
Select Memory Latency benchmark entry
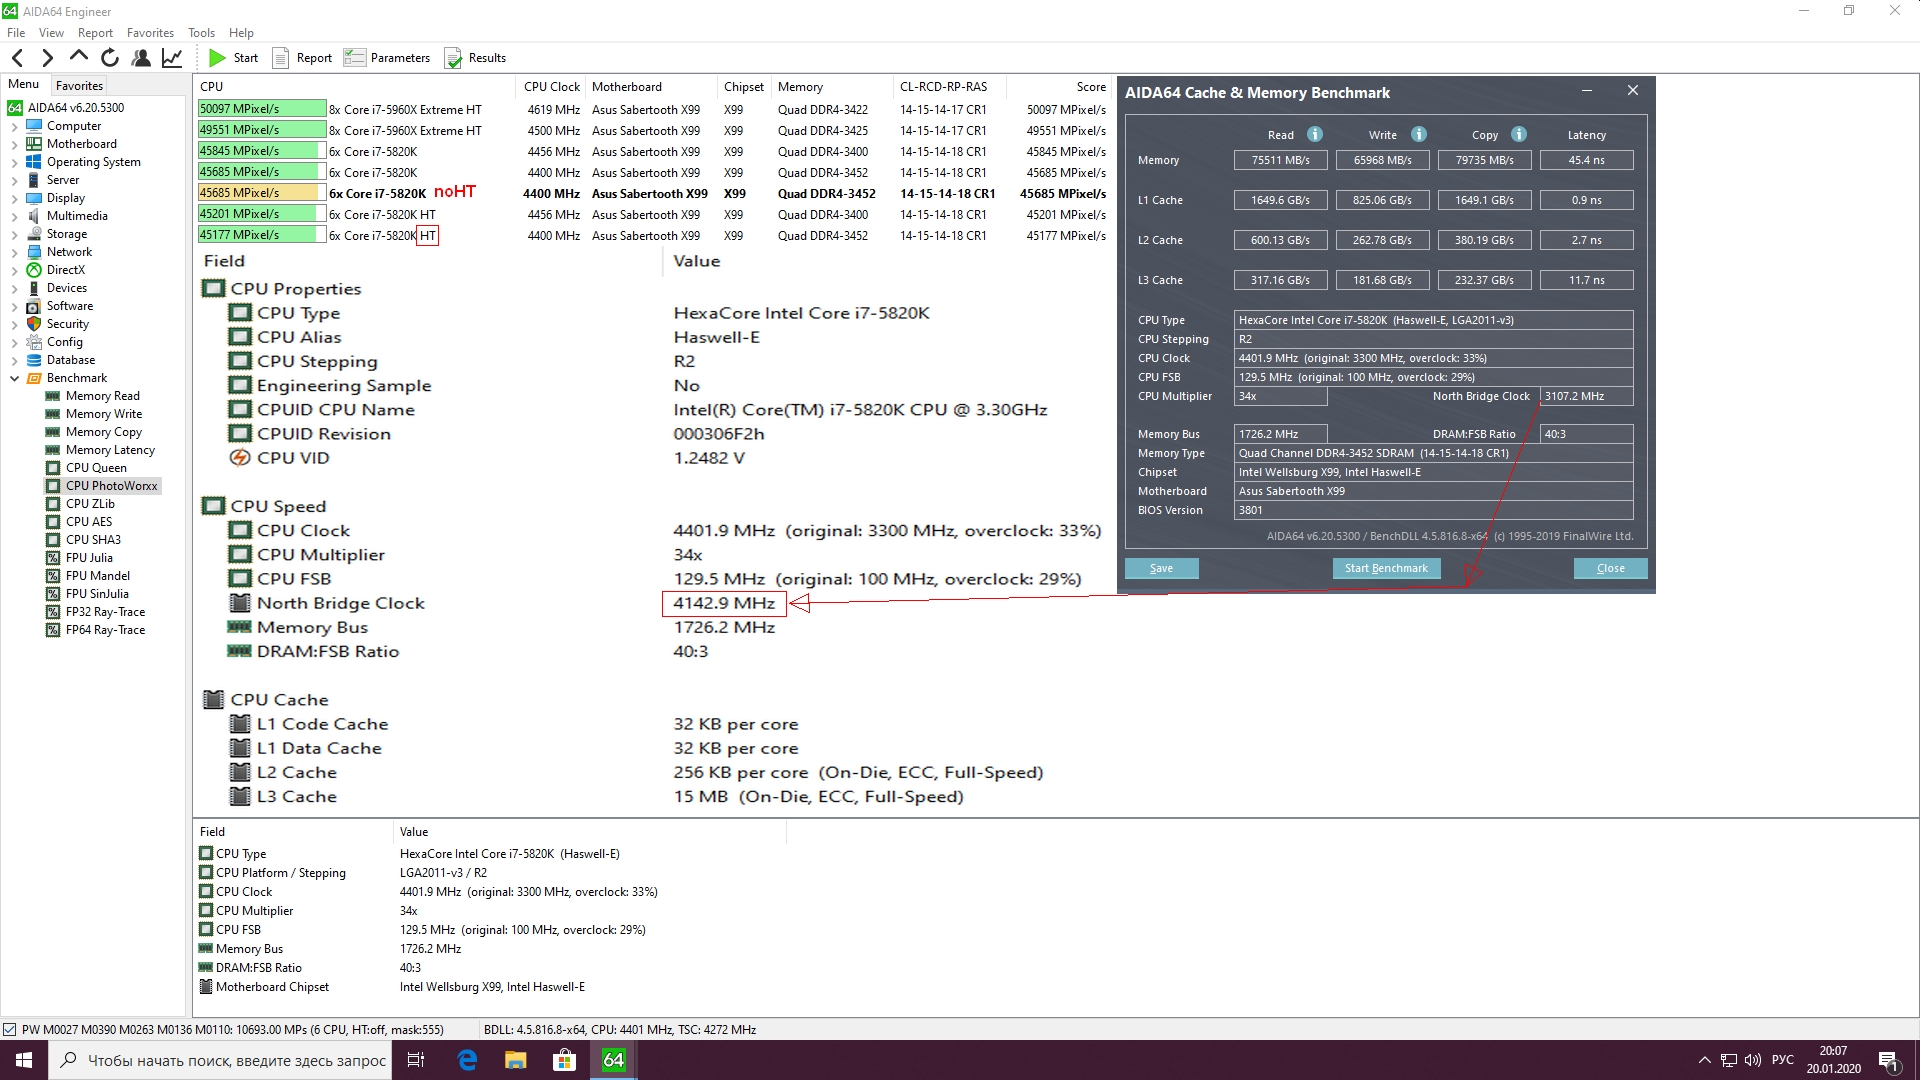click(x=110, y=450)
